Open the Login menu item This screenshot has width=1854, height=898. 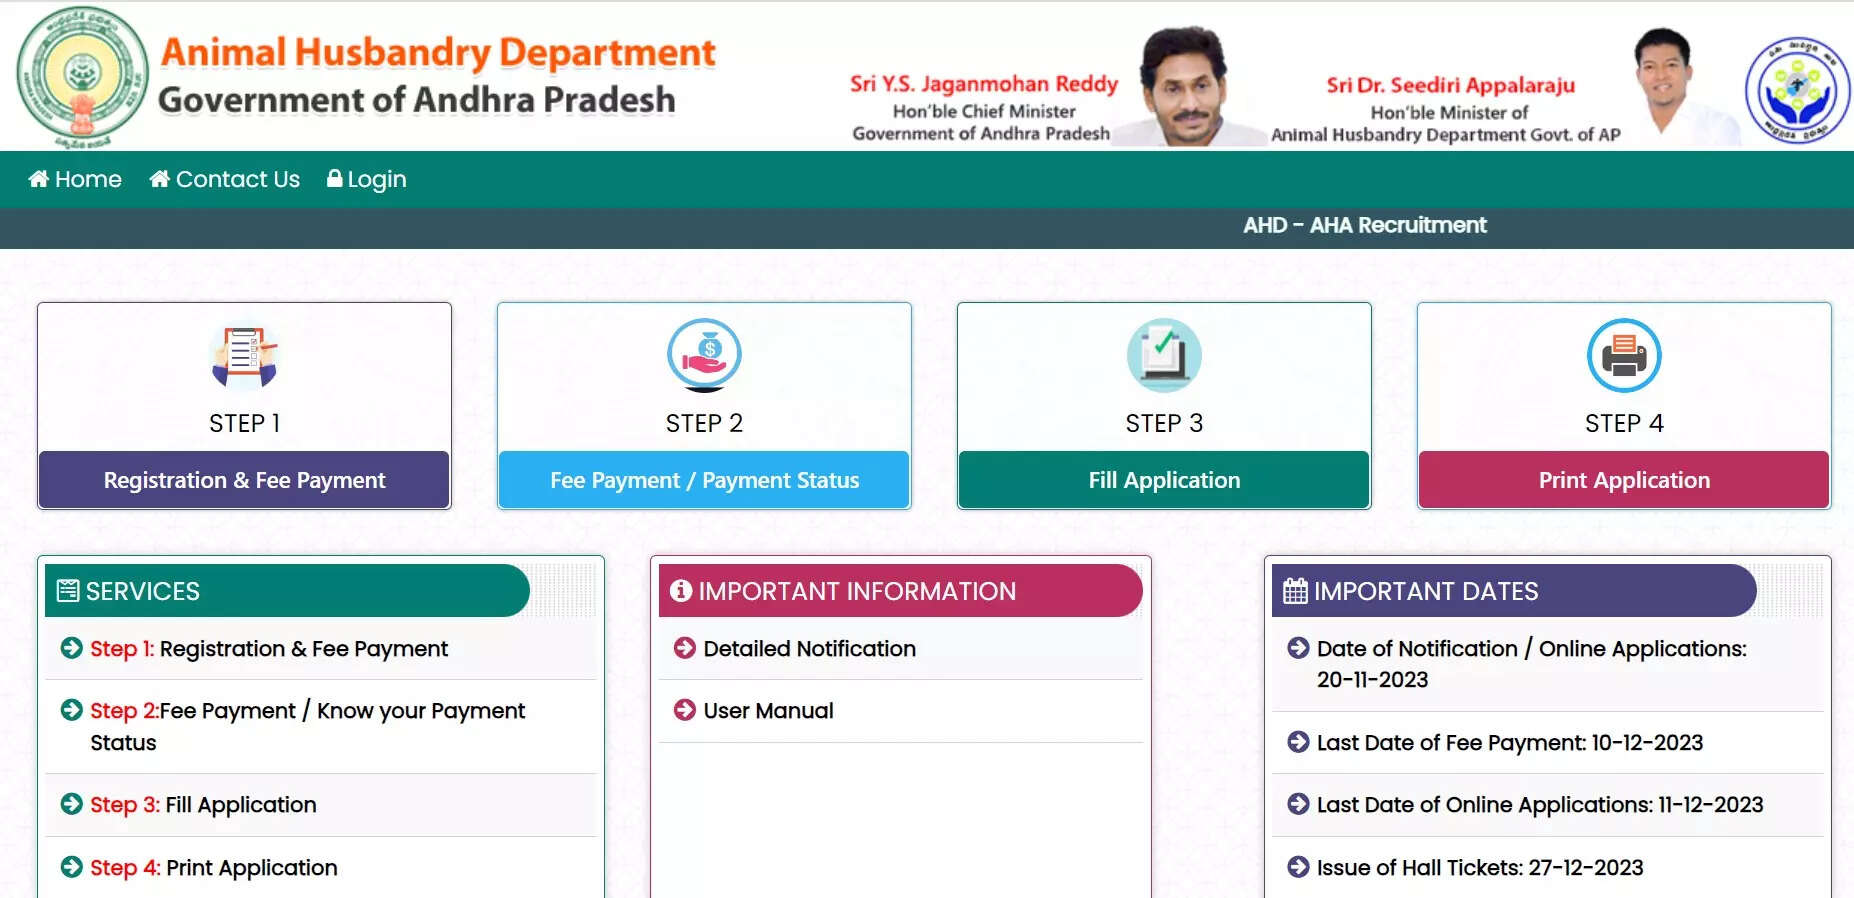(x=366, y=179)
